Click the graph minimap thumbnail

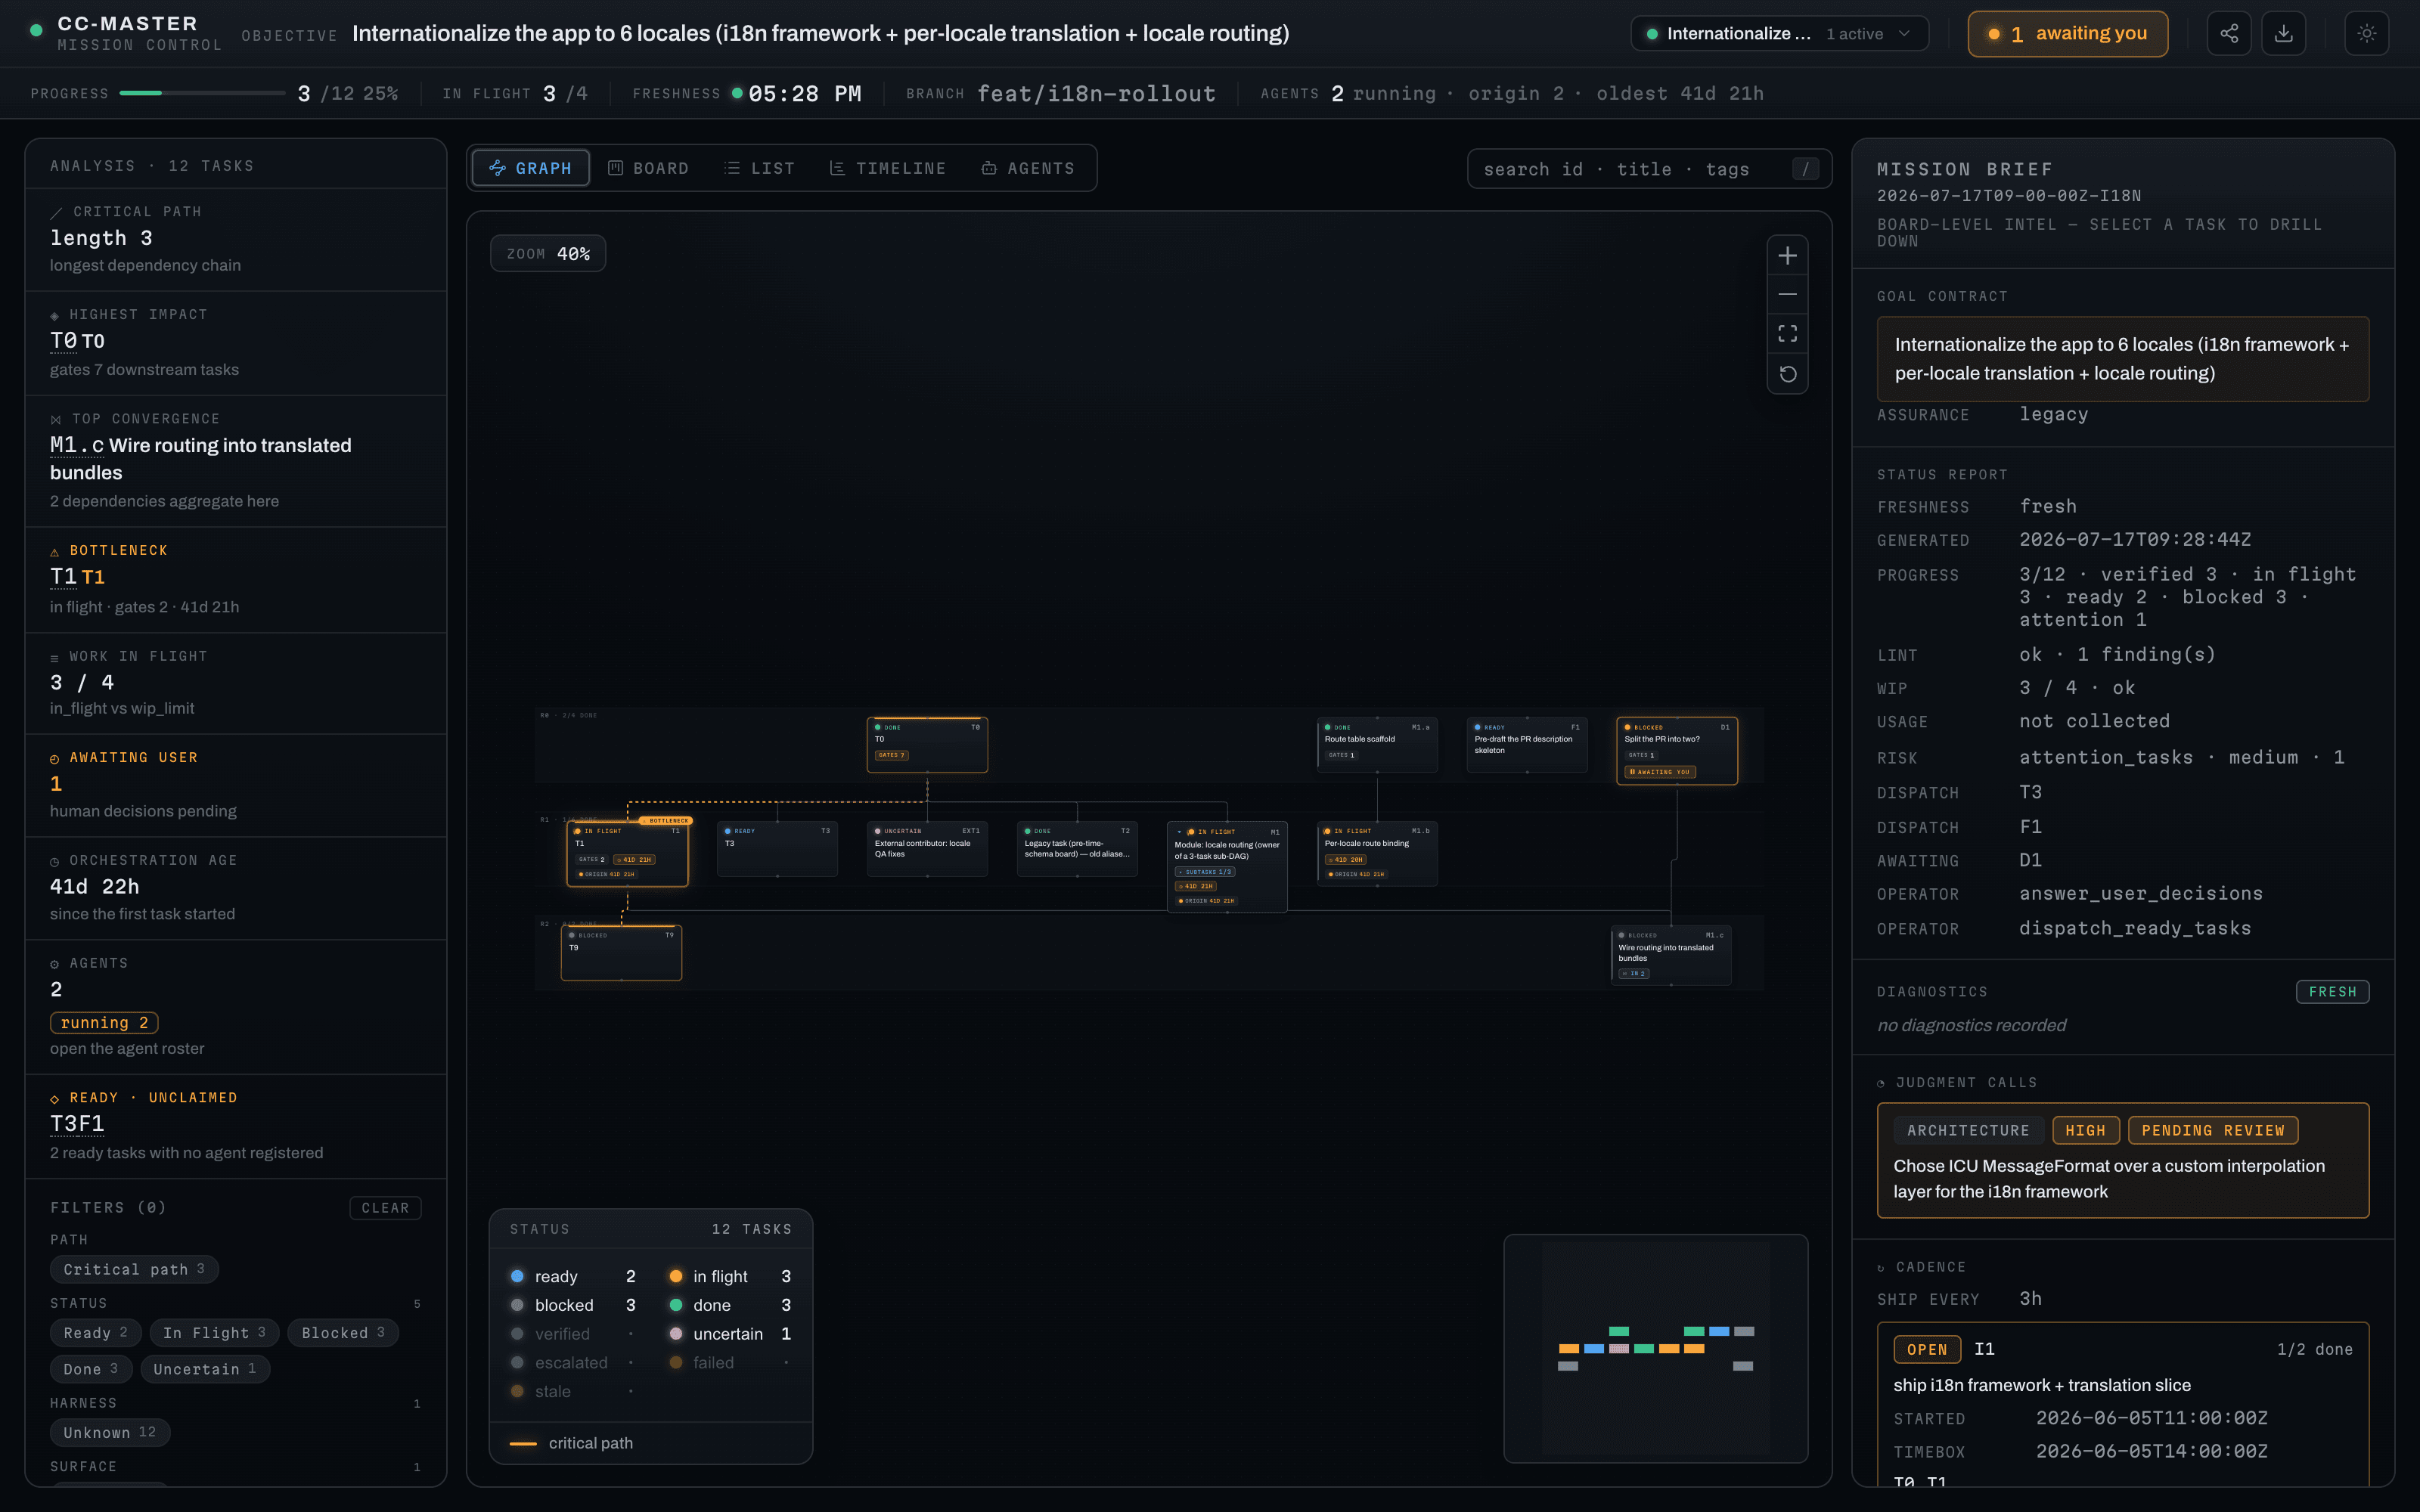click(1655, 1348)
